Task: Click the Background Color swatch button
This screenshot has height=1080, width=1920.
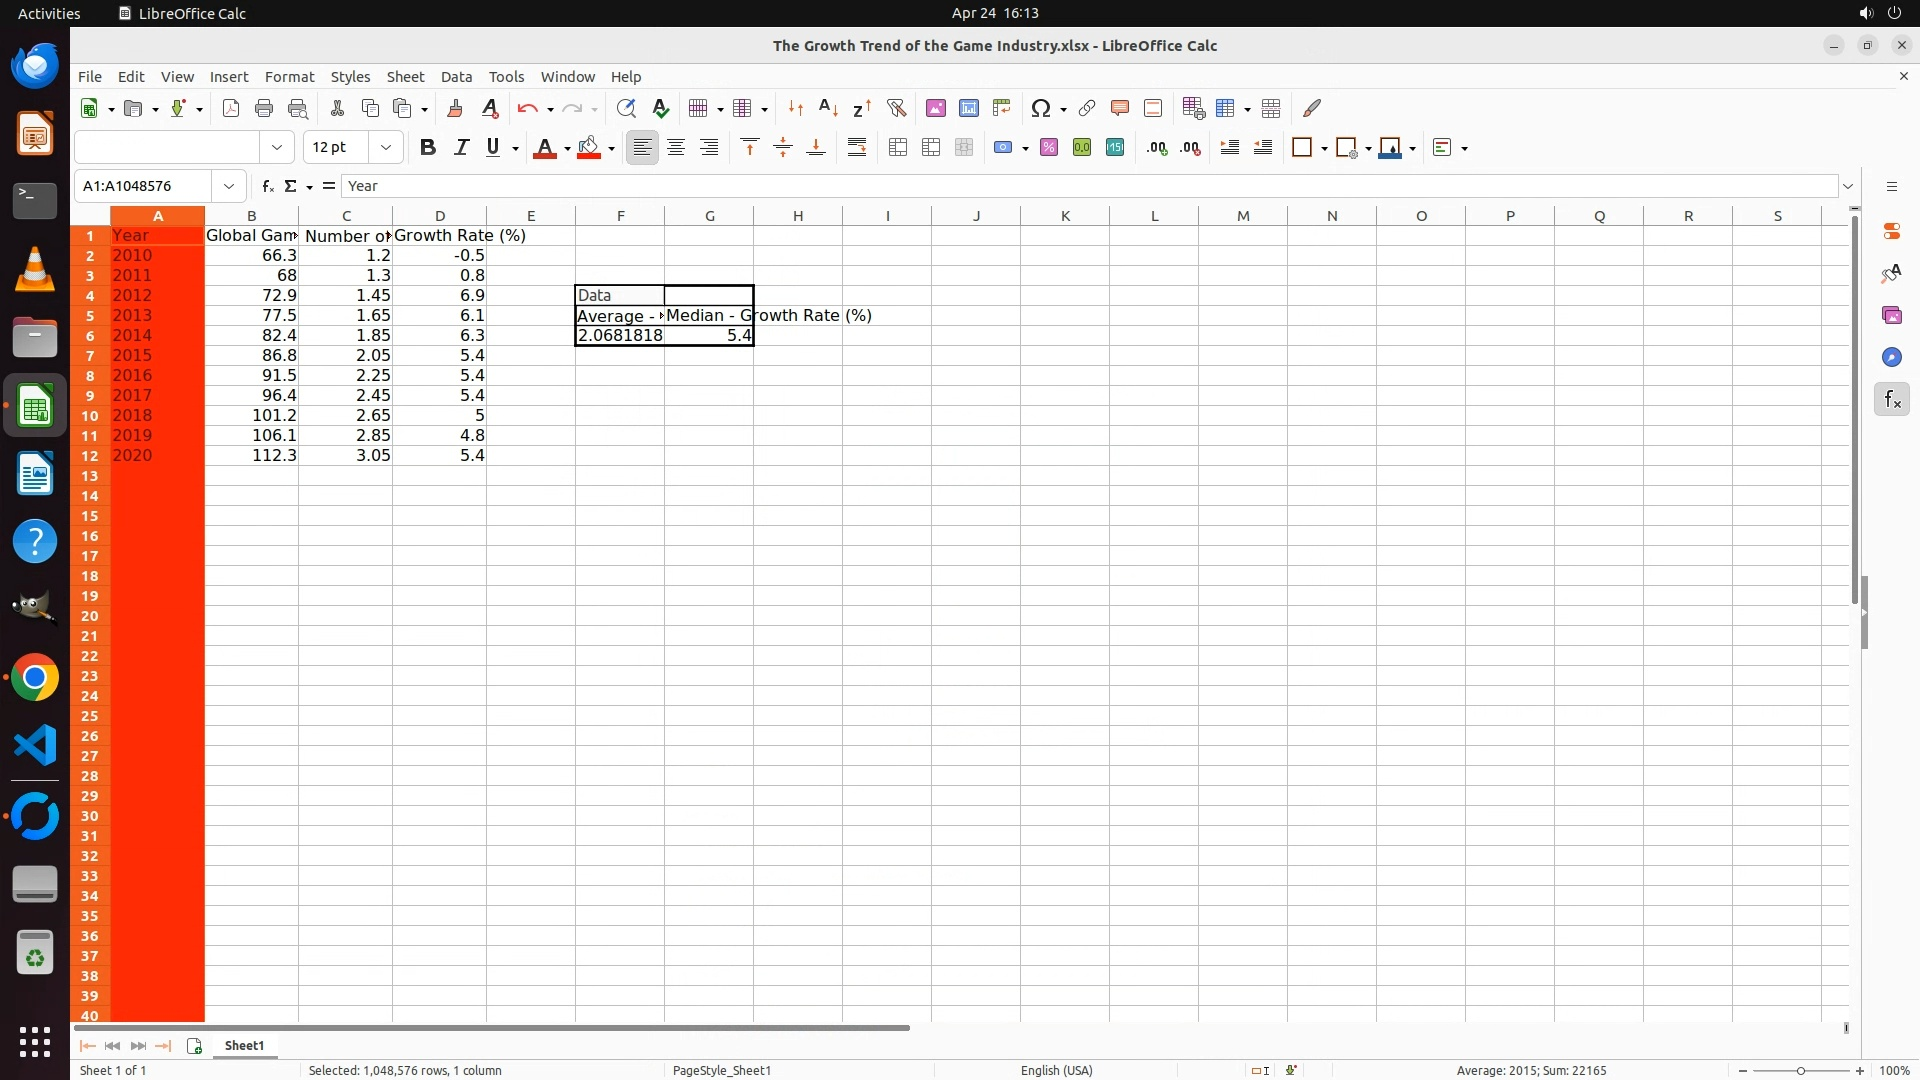Action: tap(589, 148)
